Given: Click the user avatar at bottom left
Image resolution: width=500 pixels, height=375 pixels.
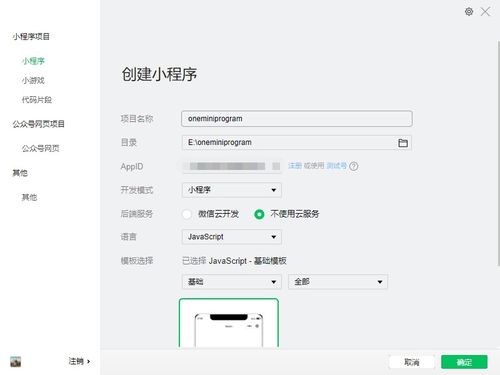Looking at the screenshot, I should pos(15,362).
